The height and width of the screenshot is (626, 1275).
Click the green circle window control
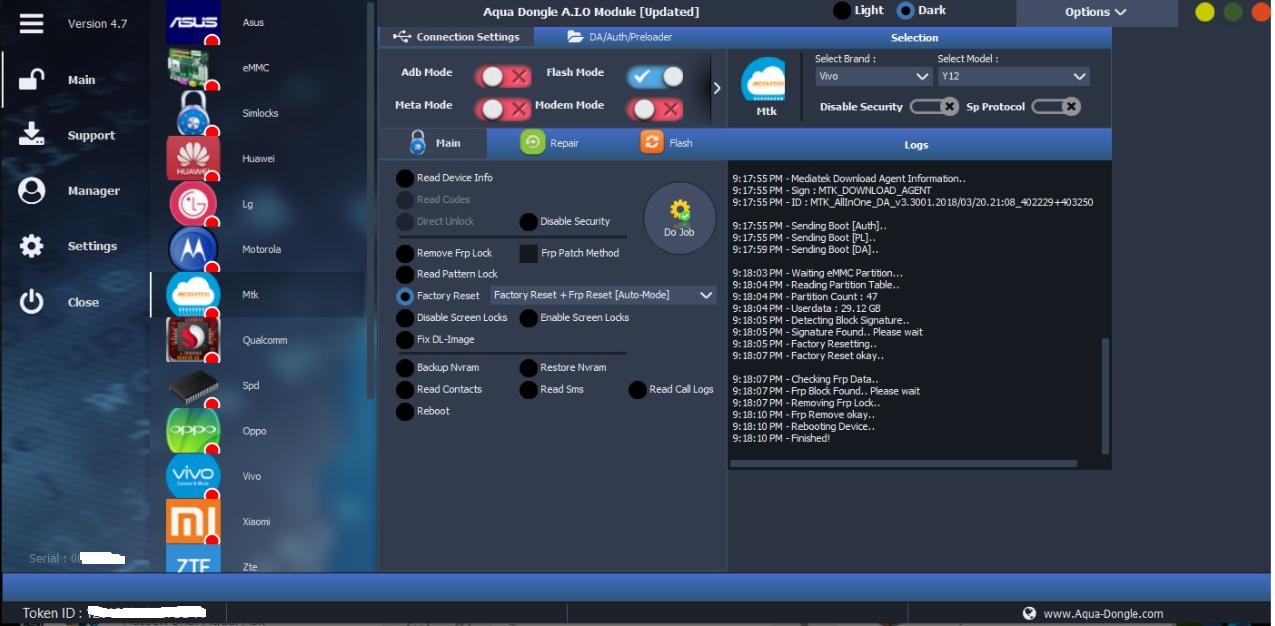coord(1233,12)
